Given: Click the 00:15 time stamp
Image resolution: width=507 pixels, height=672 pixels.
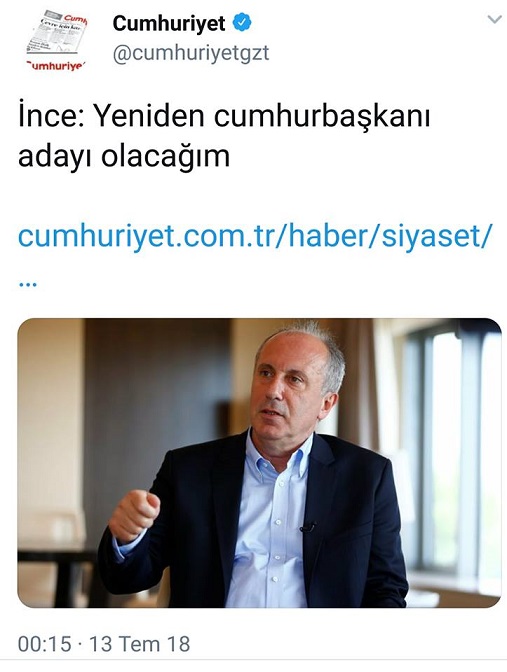Looking at the screenshot, I should point(44,644).
